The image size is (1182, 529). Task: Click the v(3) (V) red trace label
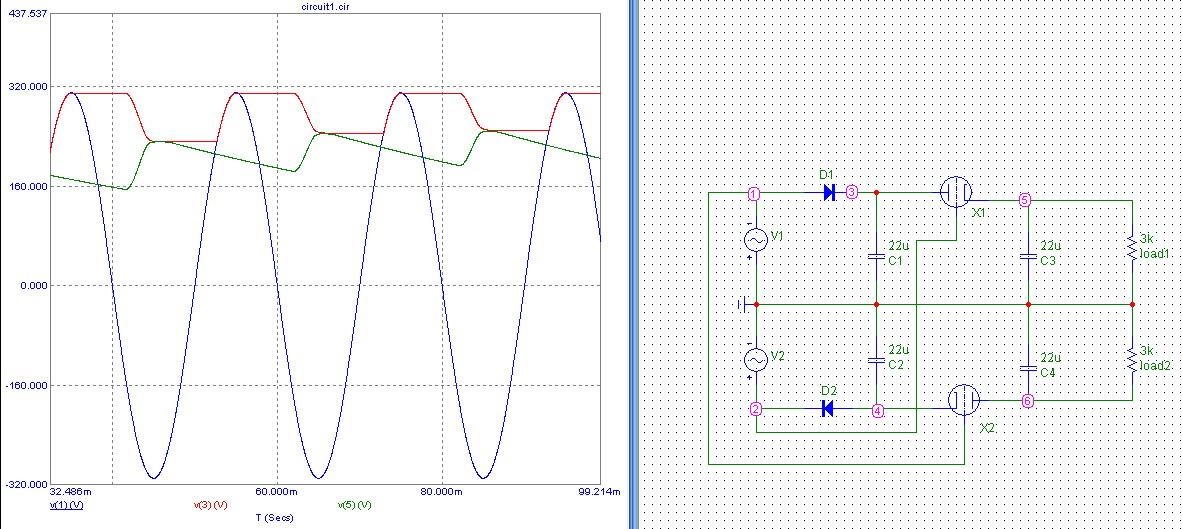pyautogui.click(x=210, y=504)
